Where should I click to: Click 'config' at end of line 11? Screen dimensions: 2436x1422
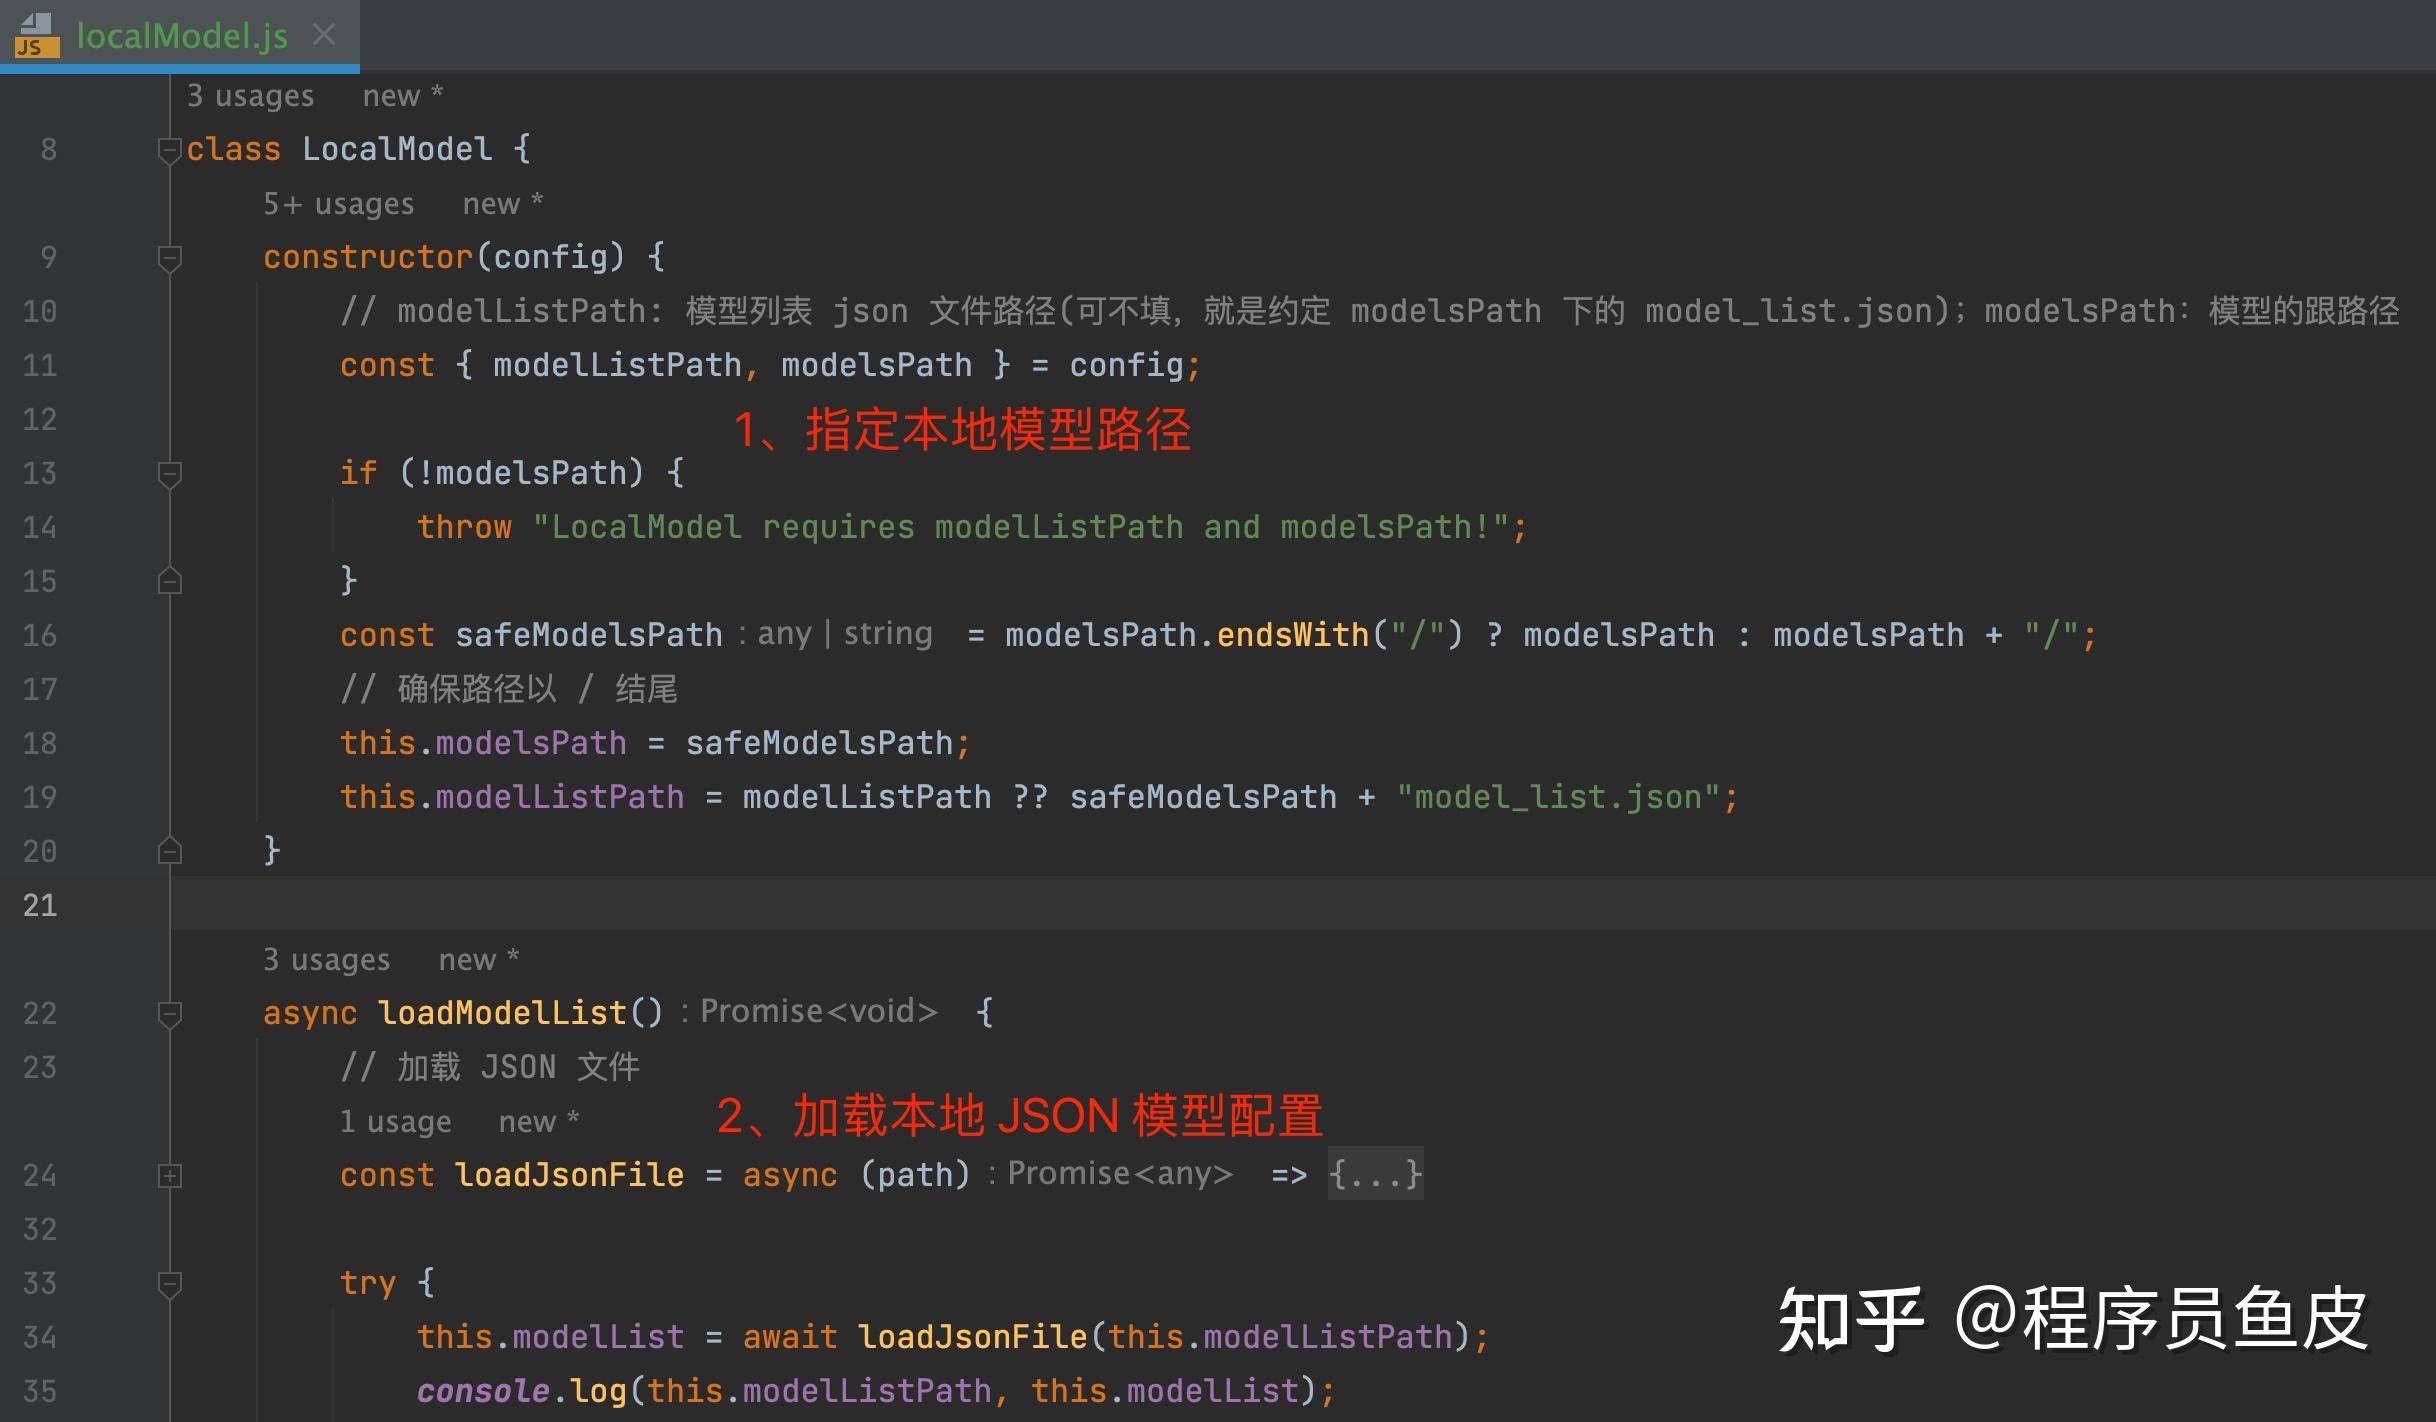tap(1126, 366)
